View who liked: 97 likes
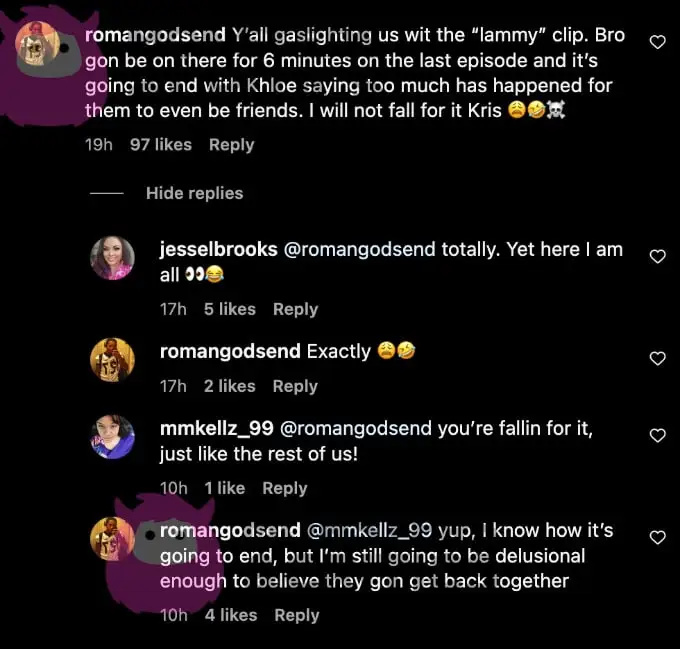 161,145
